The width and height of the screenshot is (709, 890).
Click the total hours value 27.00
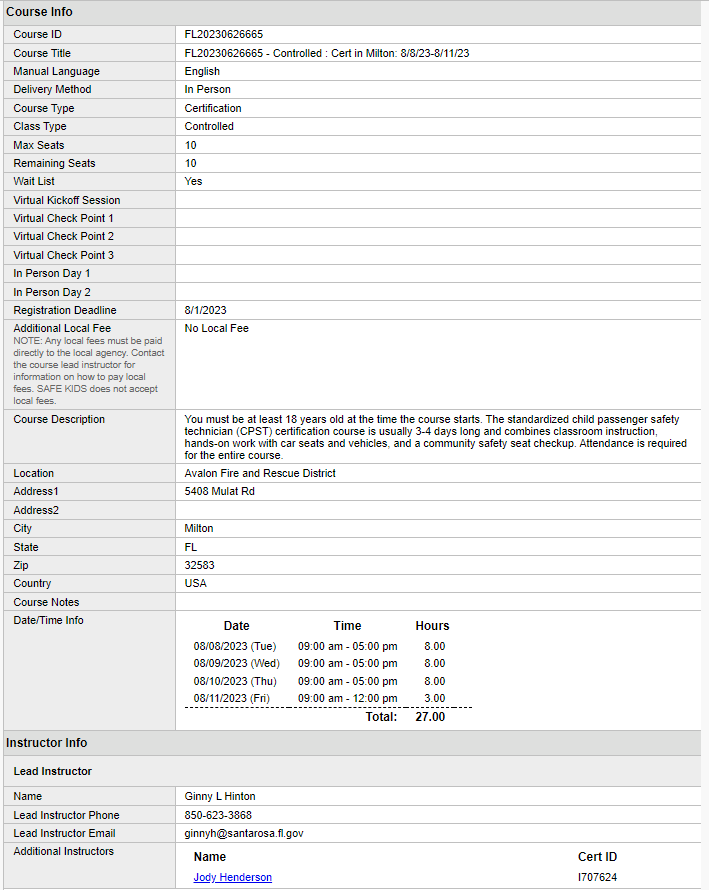pyautogui.click(x=430, y=717)
